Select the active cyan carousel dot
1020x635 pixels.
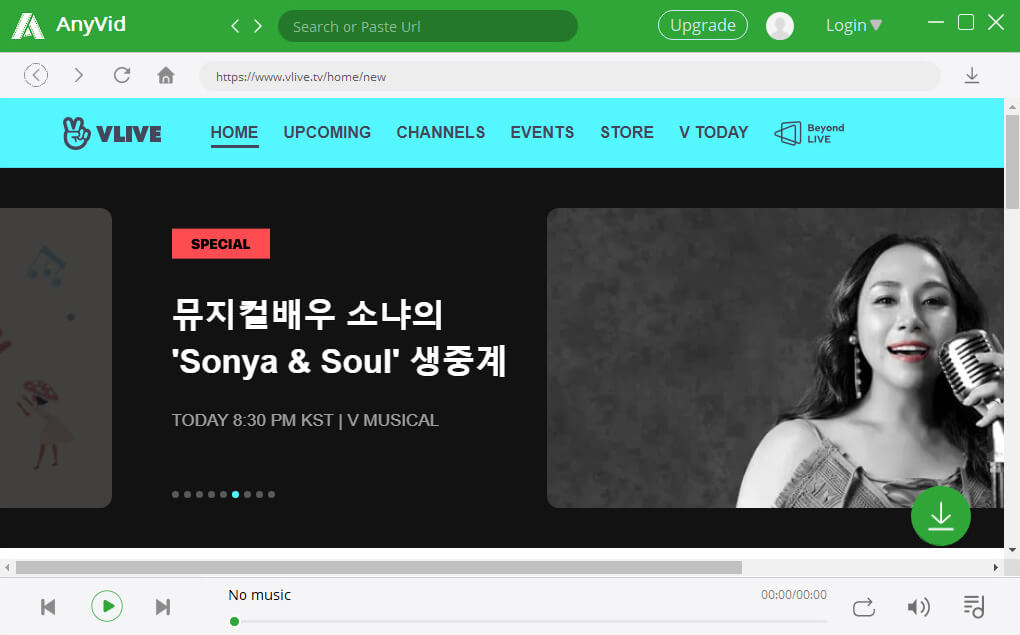(235, 494)
